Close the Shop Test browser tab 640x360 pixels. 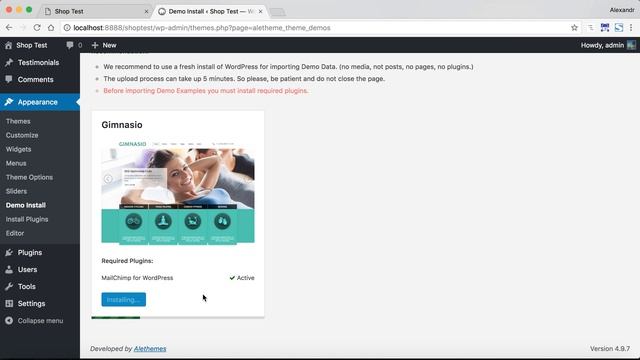(147, 11)
